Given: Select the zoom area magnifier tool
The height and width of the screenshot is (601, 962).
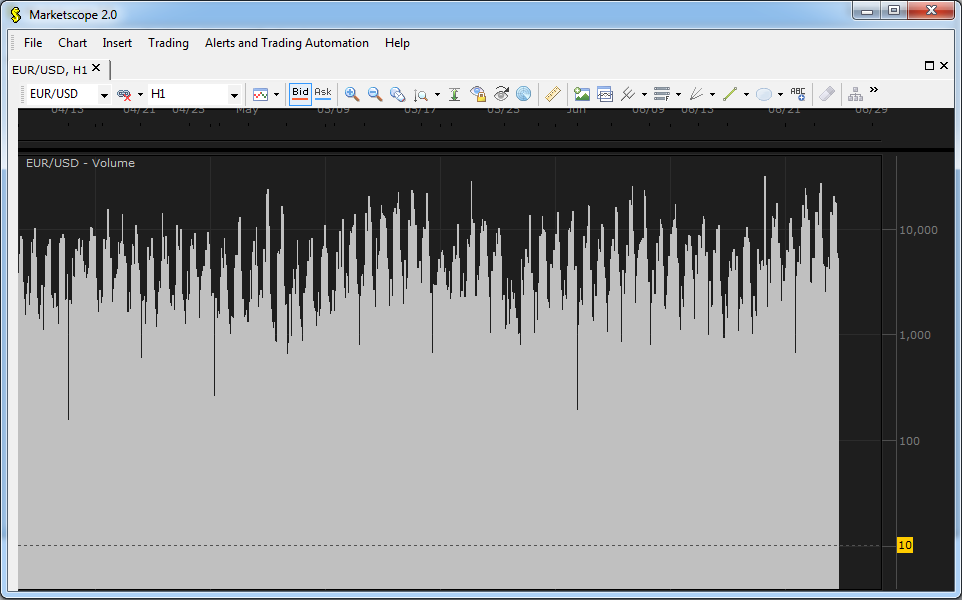Looking at the screenshot, I should click(398, 94).
